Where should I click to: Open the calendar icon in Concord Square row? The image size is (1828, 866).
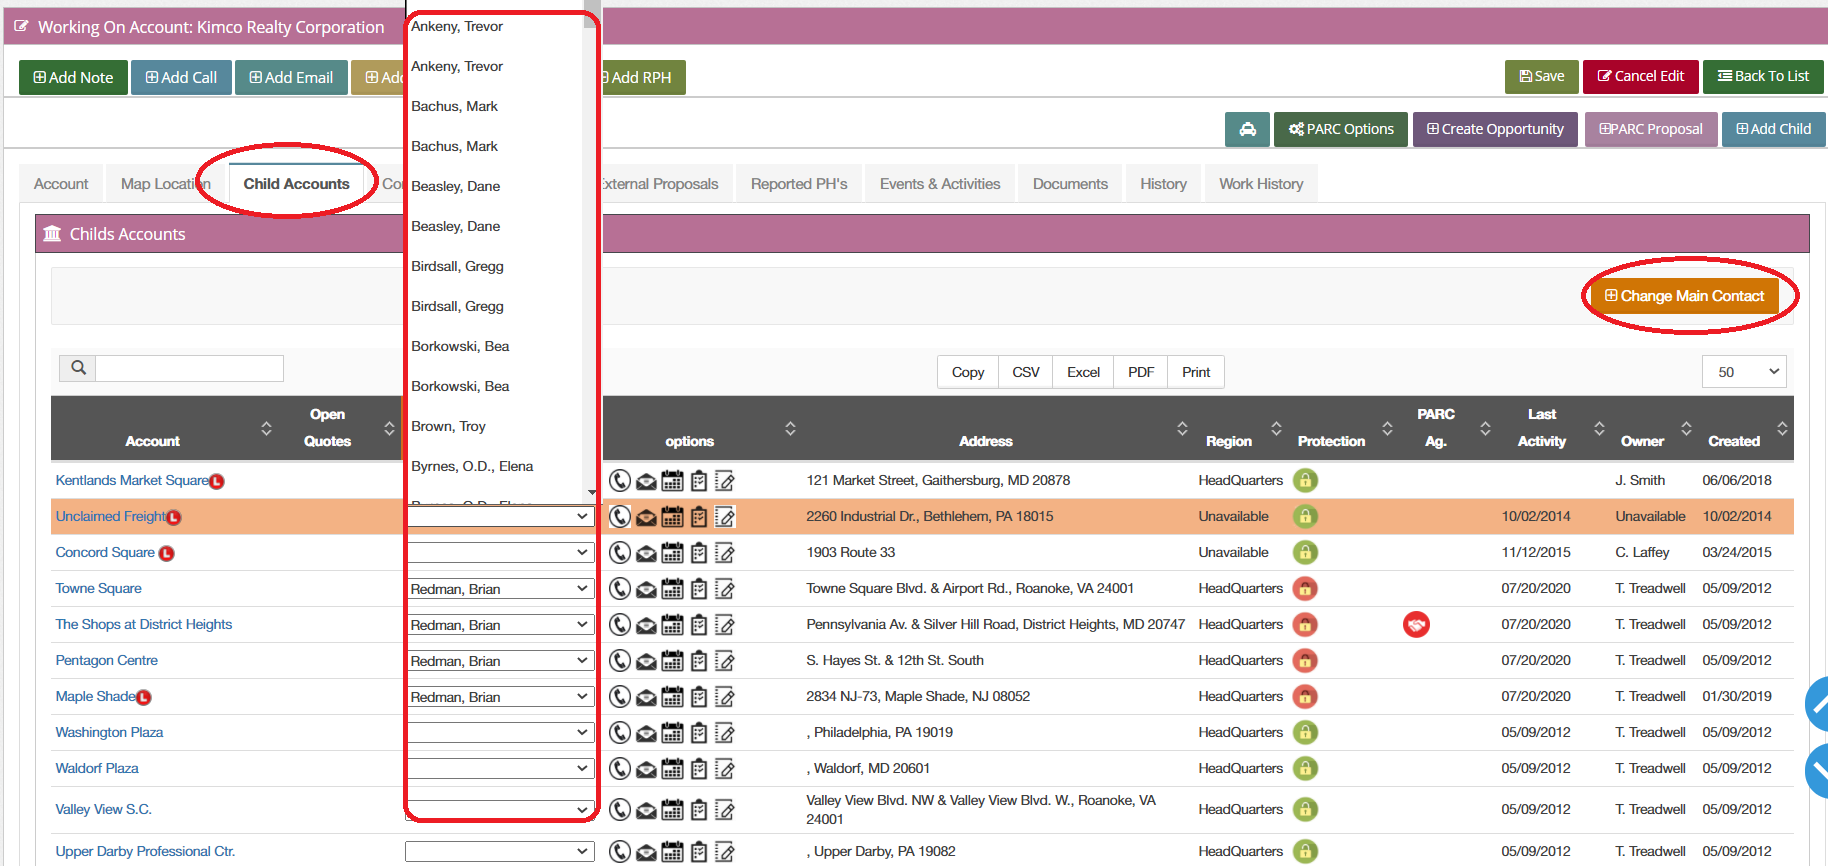point(673,553)
